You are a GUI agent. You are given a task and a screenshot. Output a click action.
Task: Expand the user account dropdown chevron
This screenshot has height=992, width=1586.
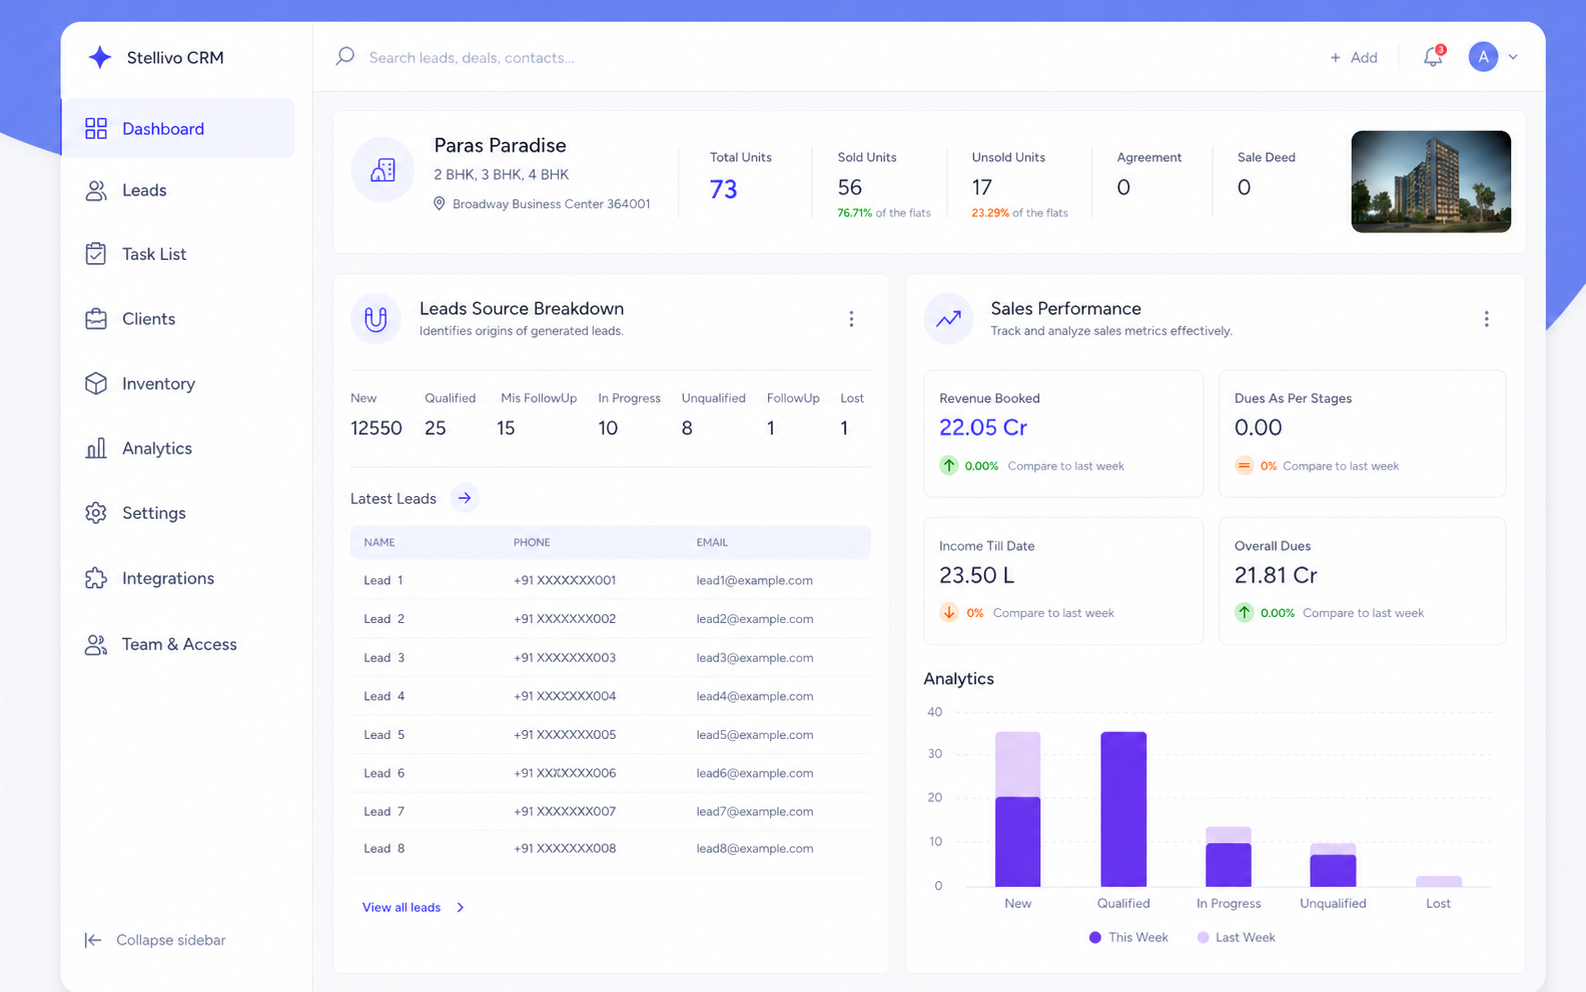1513,57
